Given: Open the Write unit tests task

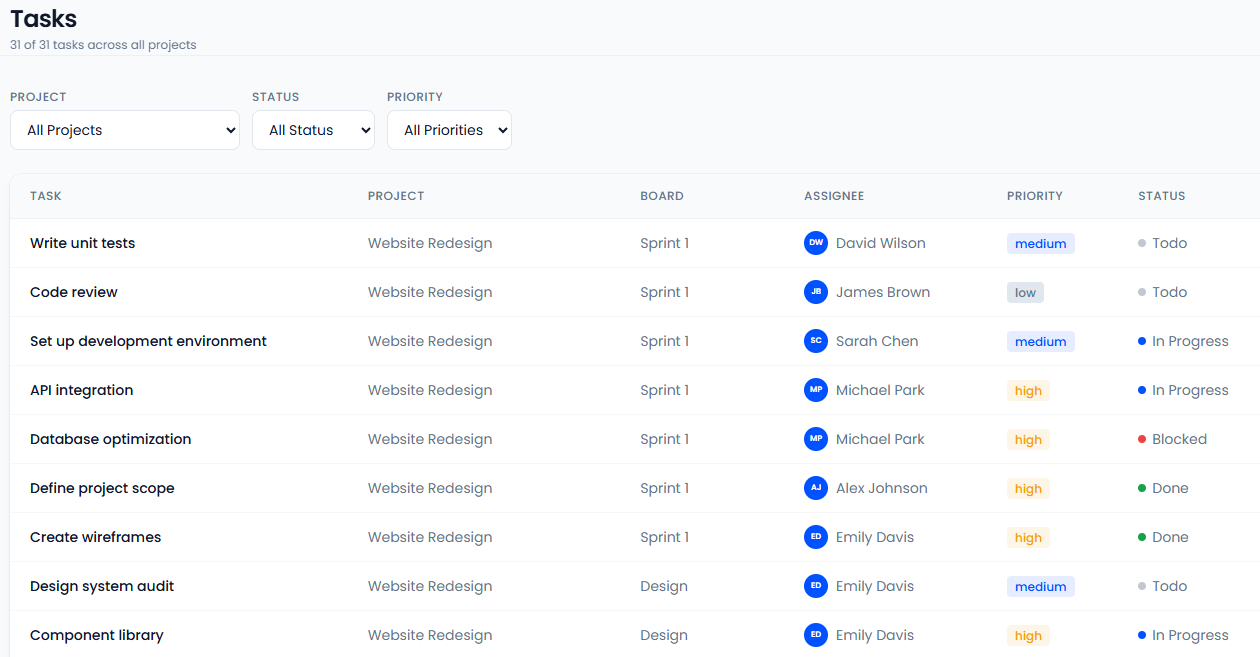Looking at the screenshot, I should coord(82,243).
